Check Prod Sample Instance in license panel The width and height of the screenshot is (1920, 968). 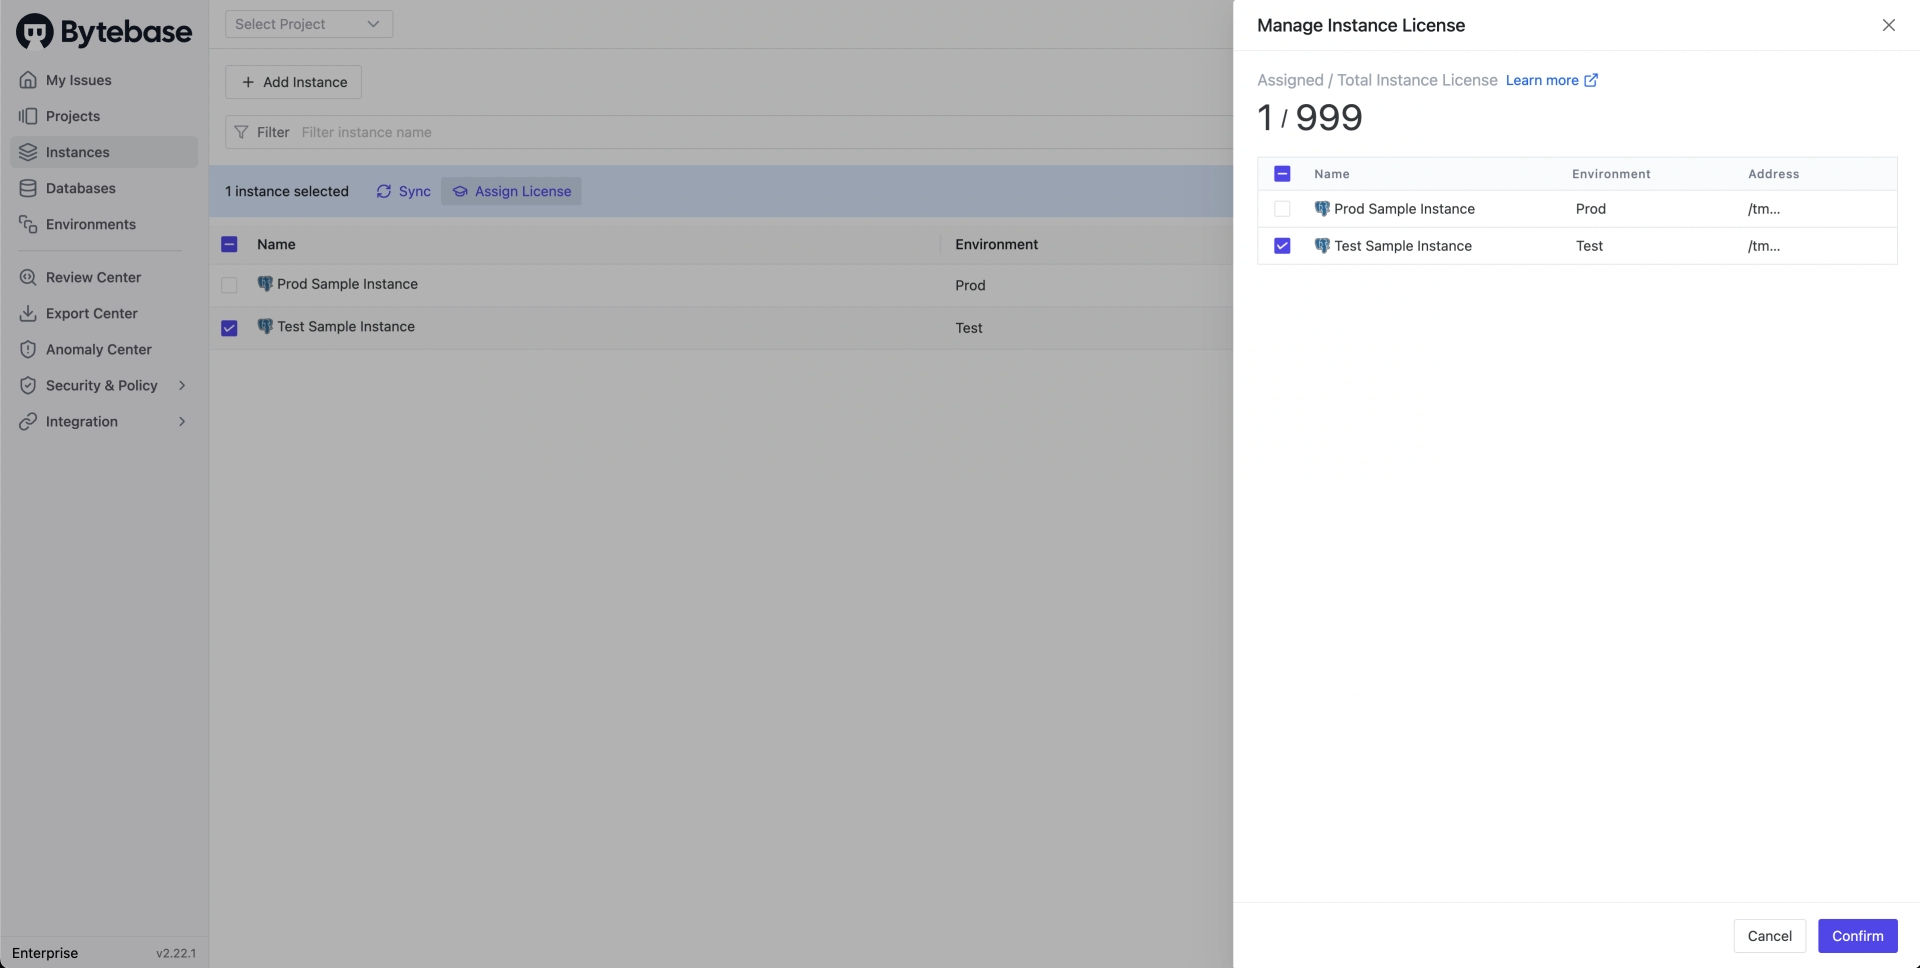coord(1282,209)
